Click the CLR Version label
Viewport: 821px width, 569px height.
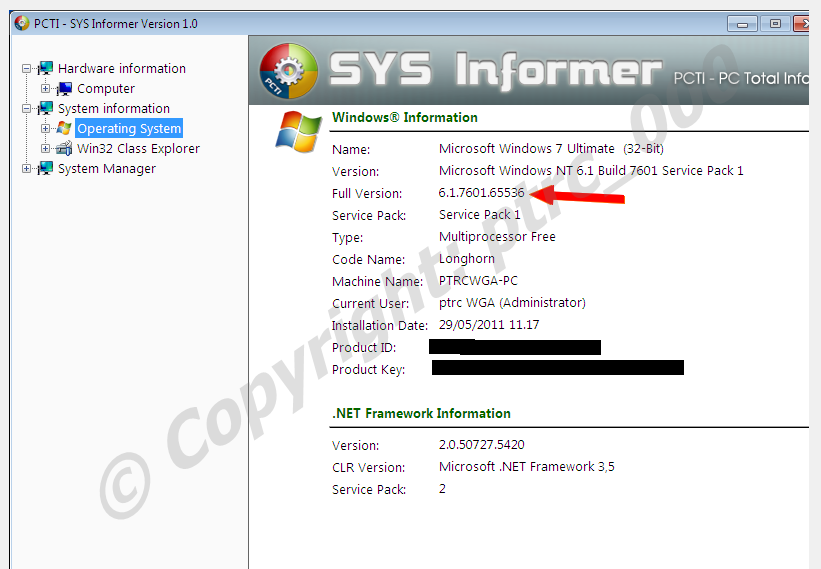click(368, 467)
